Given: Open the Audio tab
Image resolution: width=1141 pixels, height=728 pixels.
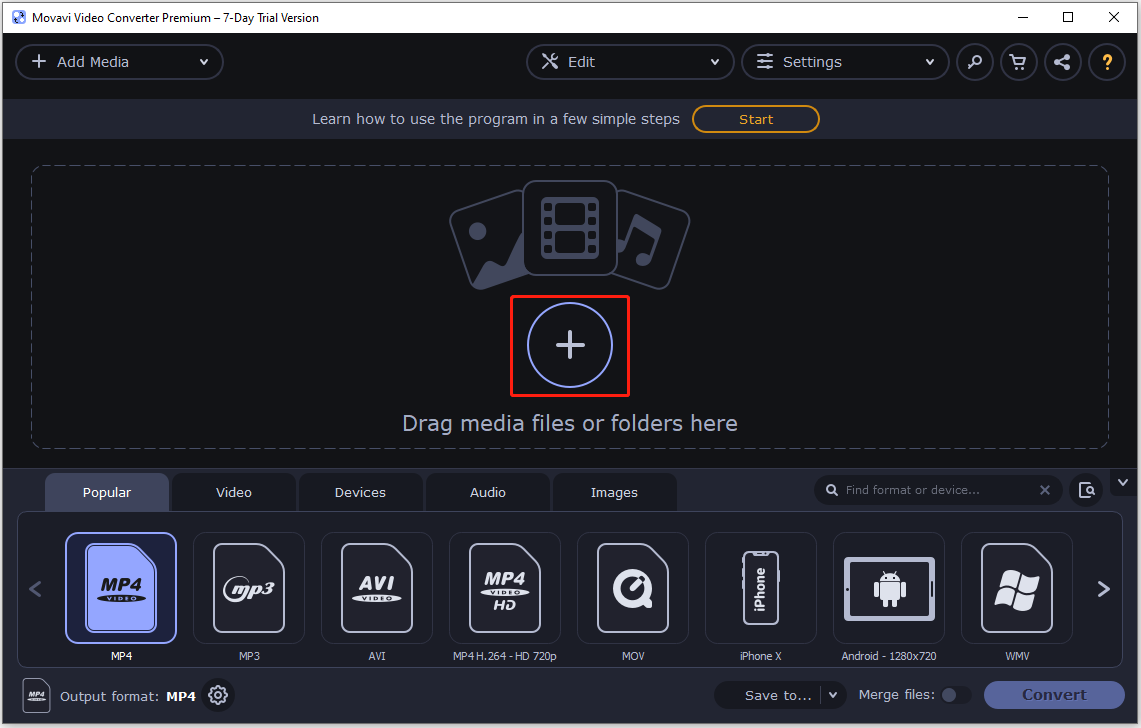Looking at the screenshot, I should (x=488, y=492).
